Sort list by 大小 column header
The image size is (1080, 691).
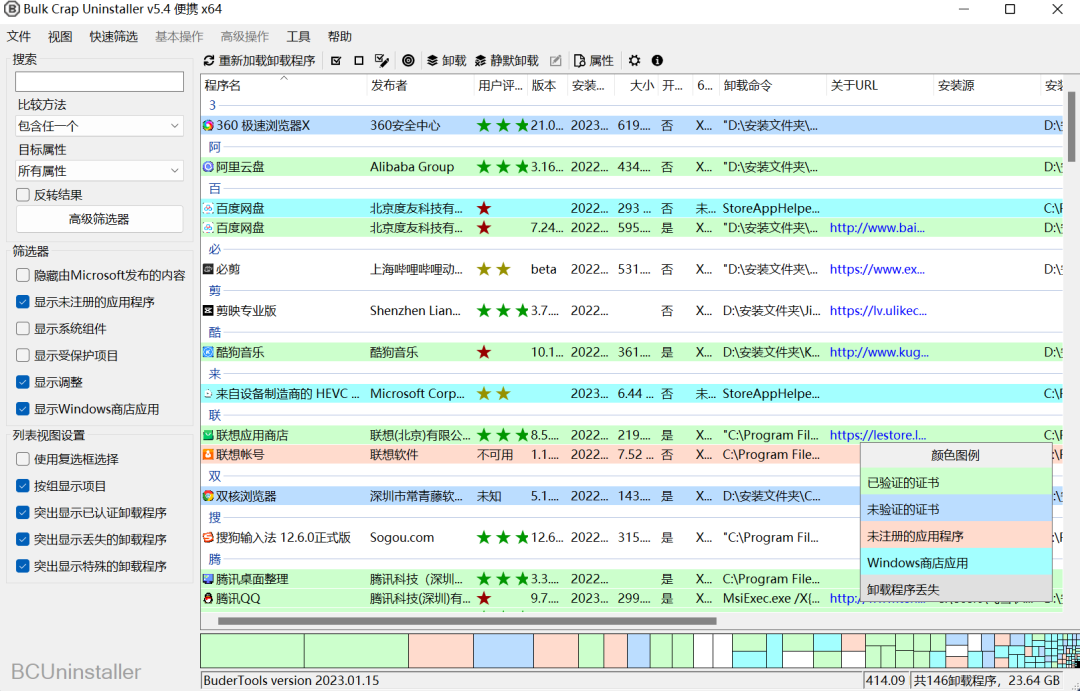(x=635, y=85)
